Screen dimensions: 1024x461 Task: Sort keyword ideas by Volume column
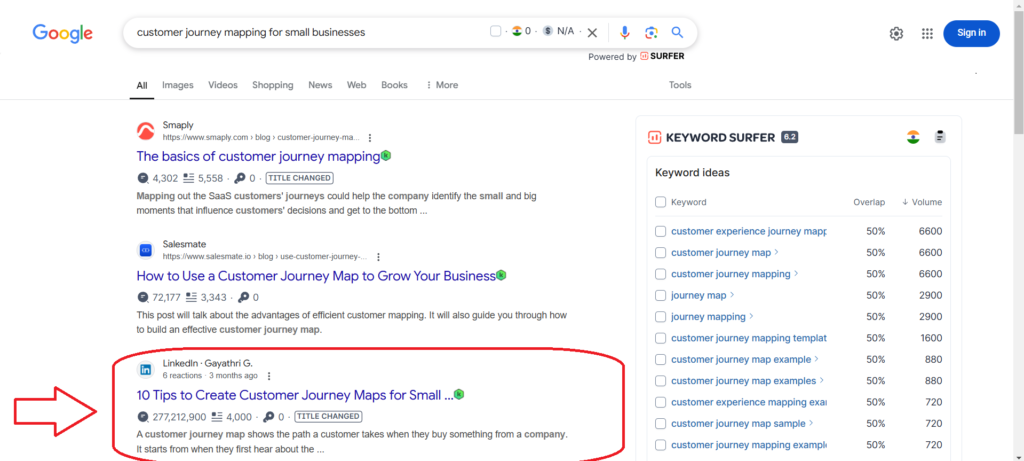pos(922,202)
